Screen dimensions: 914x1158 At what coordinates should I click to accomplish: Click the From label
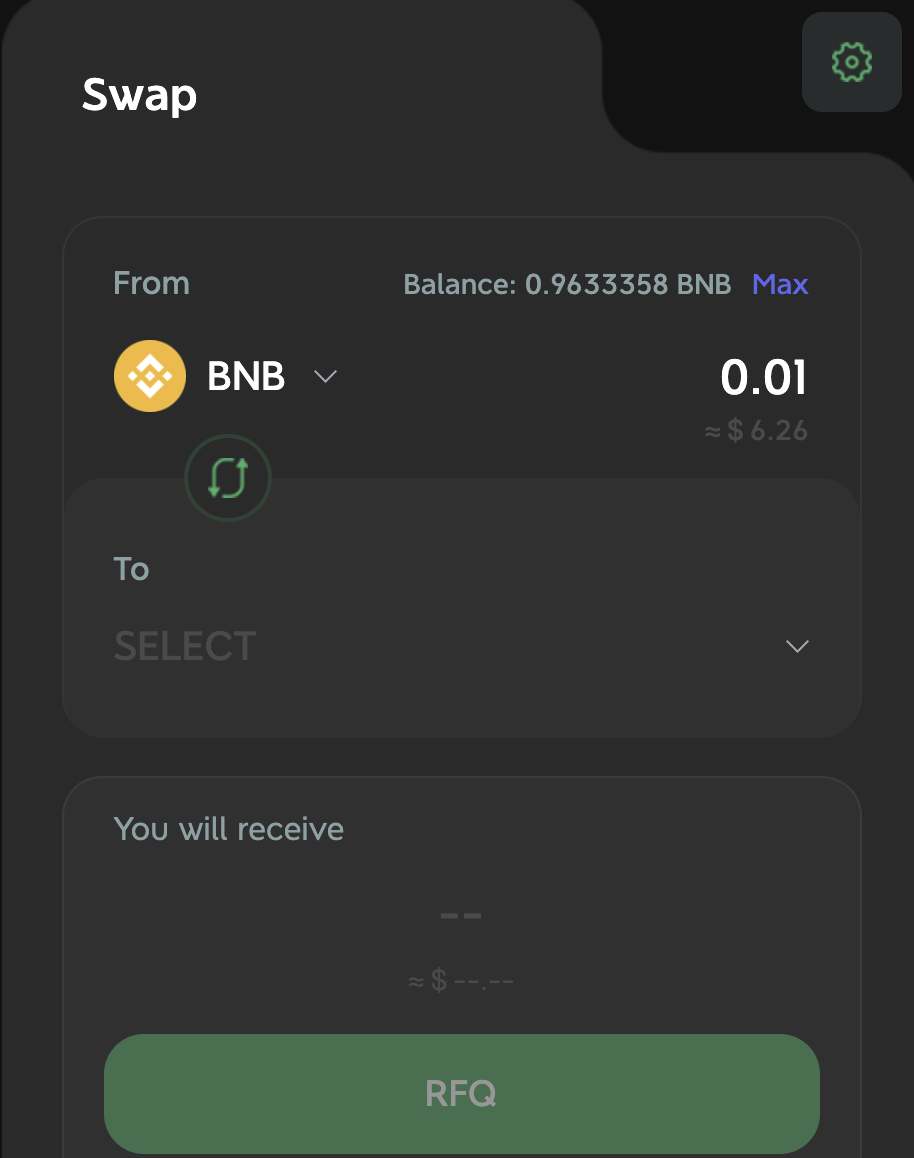pyautogui.click(x=151, y=283)
